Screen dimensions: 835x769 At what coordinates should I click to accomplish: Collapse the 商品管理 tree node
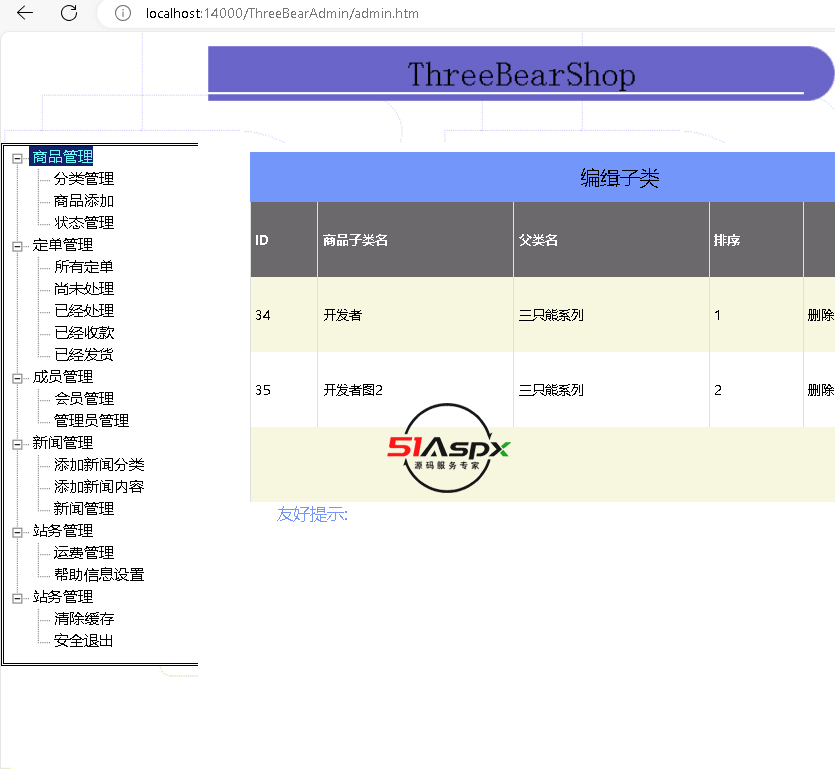tap(17, 157)
